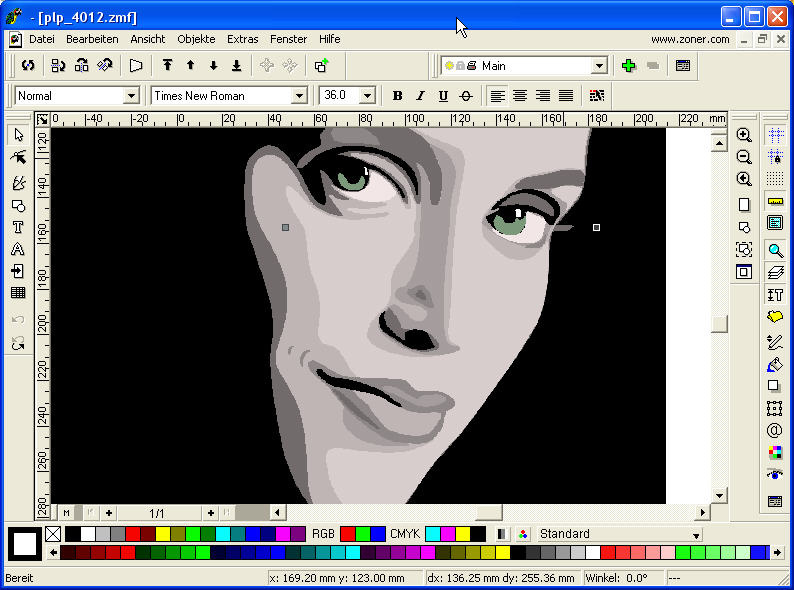
Task: Pick yellow swatch in top palette row
Action: point(163,534)
